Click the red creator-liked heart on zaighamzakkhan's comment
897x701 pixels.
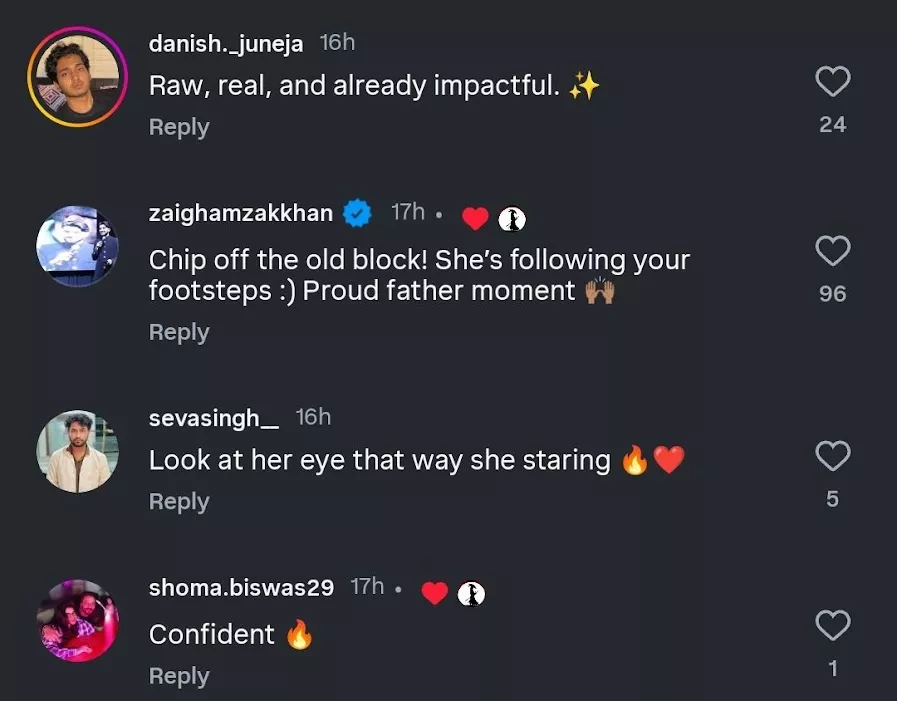click(475, 218)
